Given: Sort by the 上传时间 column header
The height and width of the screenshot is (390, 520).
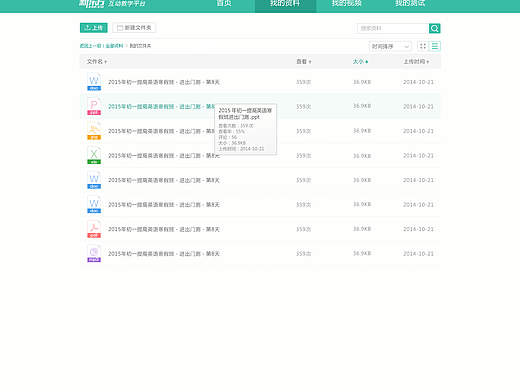Looking at the screenshot, I should point(416,62).
